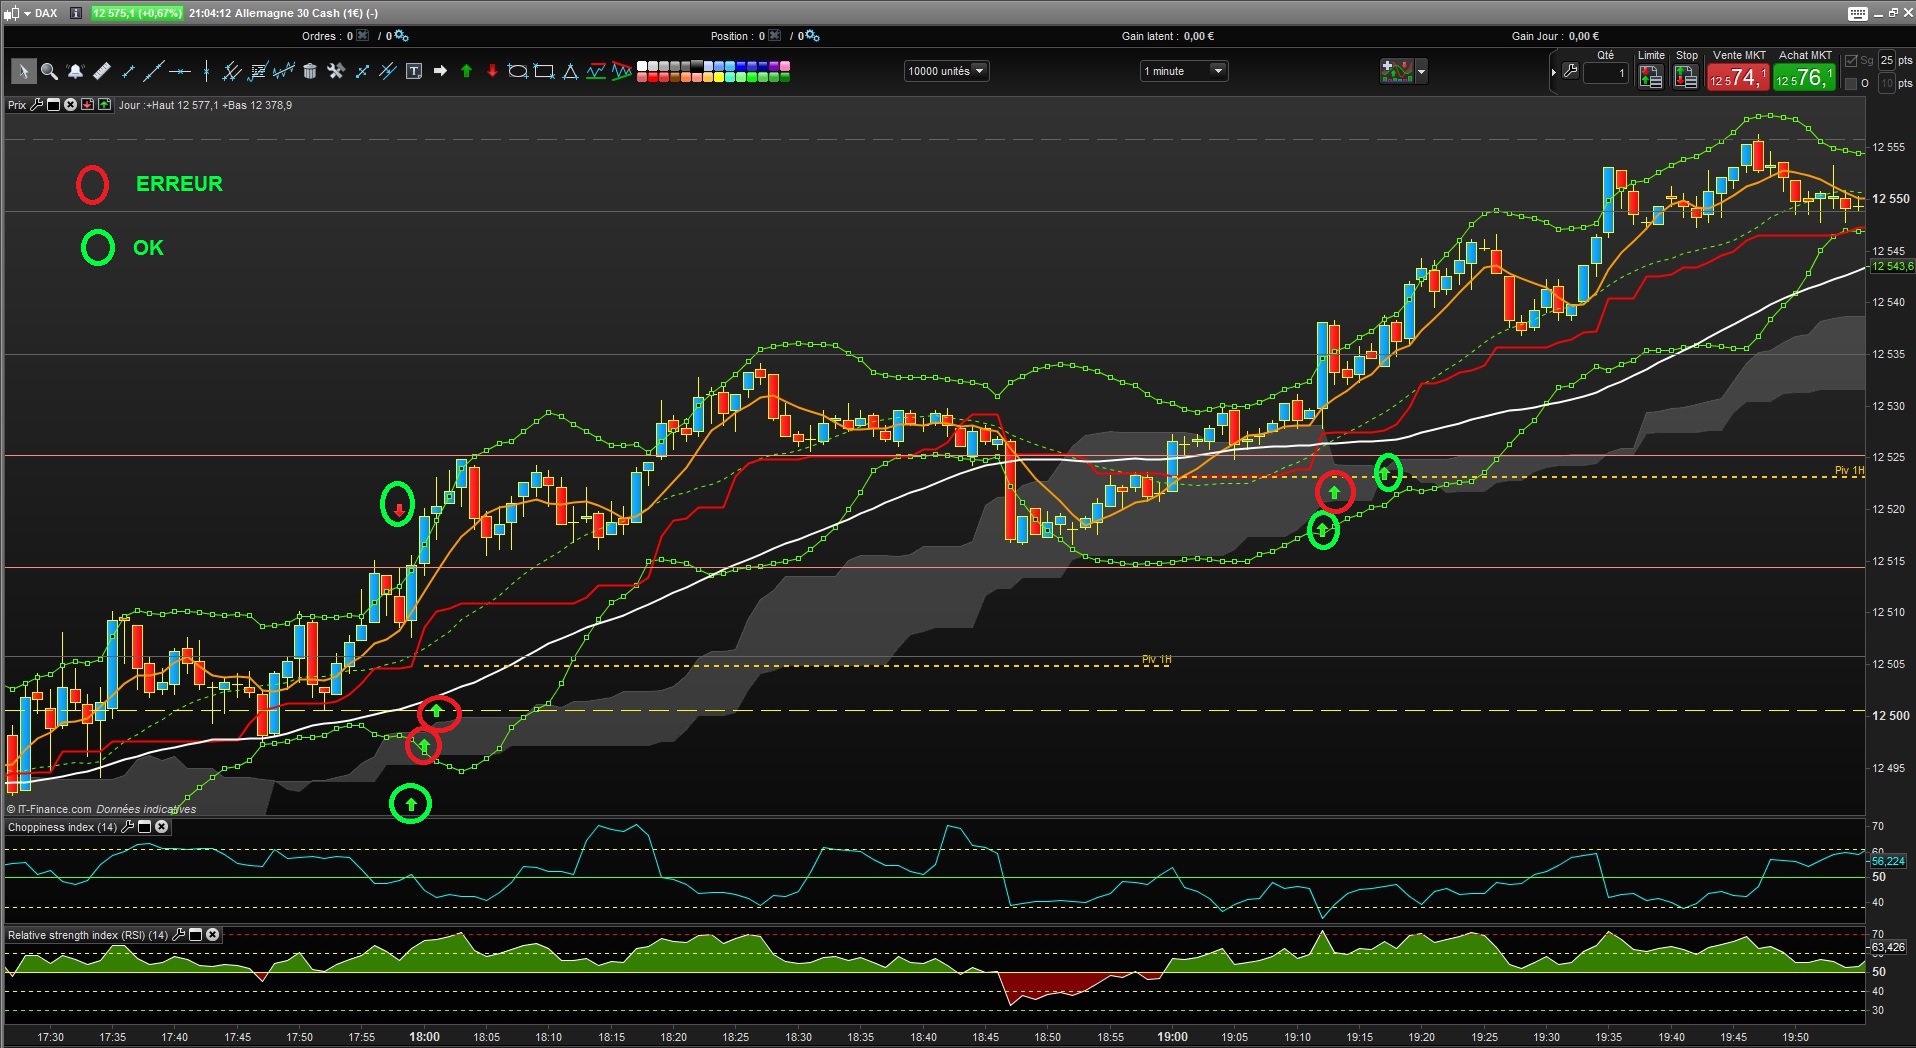The width and height of the screenshot is (1916, 1048).
Task: Check the O checkbox in order settings
Action: click(1851, 83)
